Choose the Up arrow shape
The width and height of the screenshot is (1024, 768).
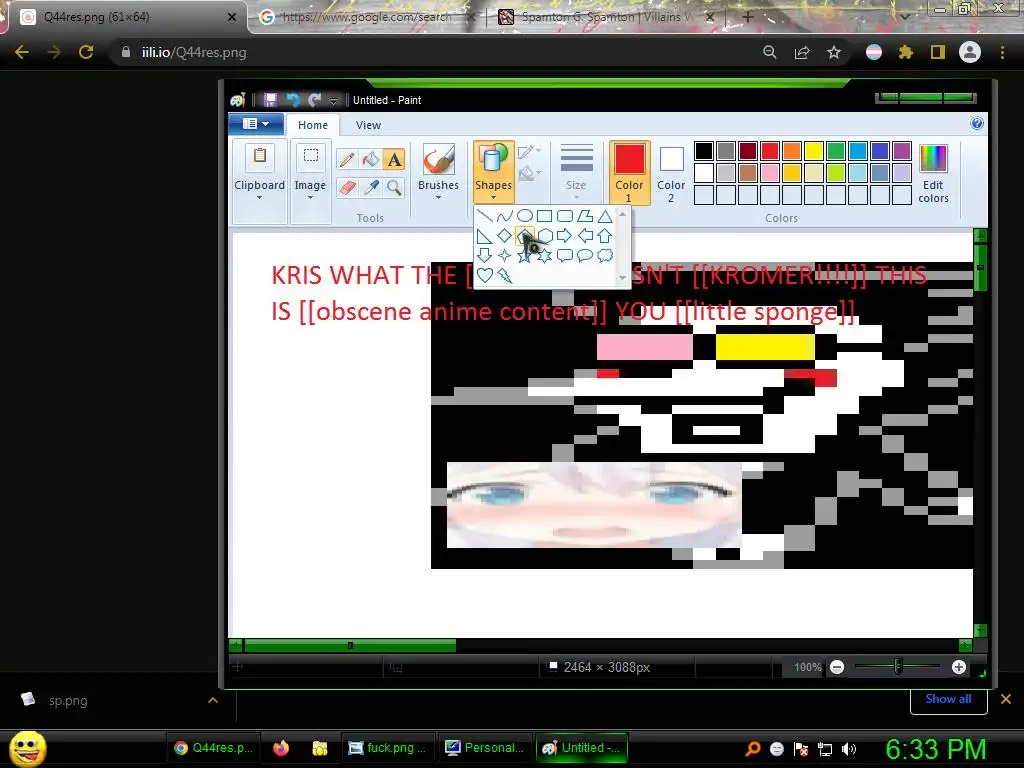pyautogui.click(x=605, y=236)
